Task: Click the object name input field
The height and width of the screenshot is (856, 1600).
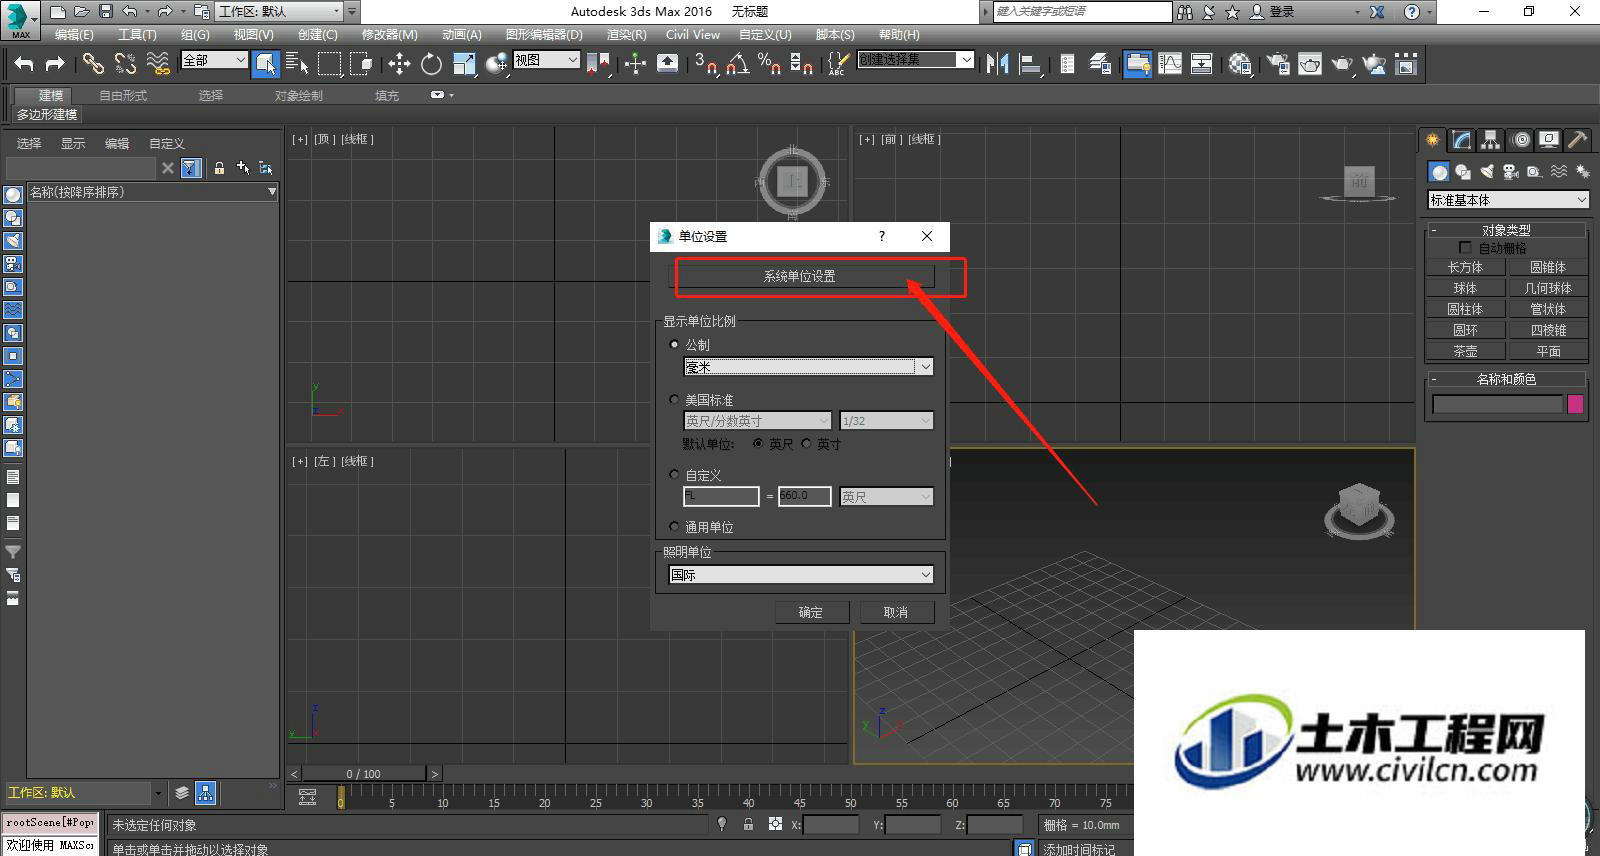Action: [1497, 404]
